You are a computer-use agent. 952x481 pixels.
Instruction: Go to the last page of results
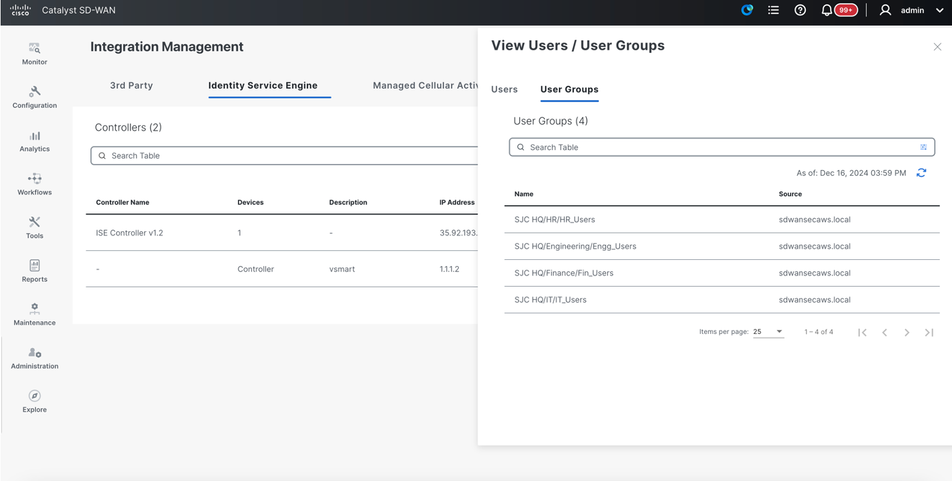coord(929,332)
